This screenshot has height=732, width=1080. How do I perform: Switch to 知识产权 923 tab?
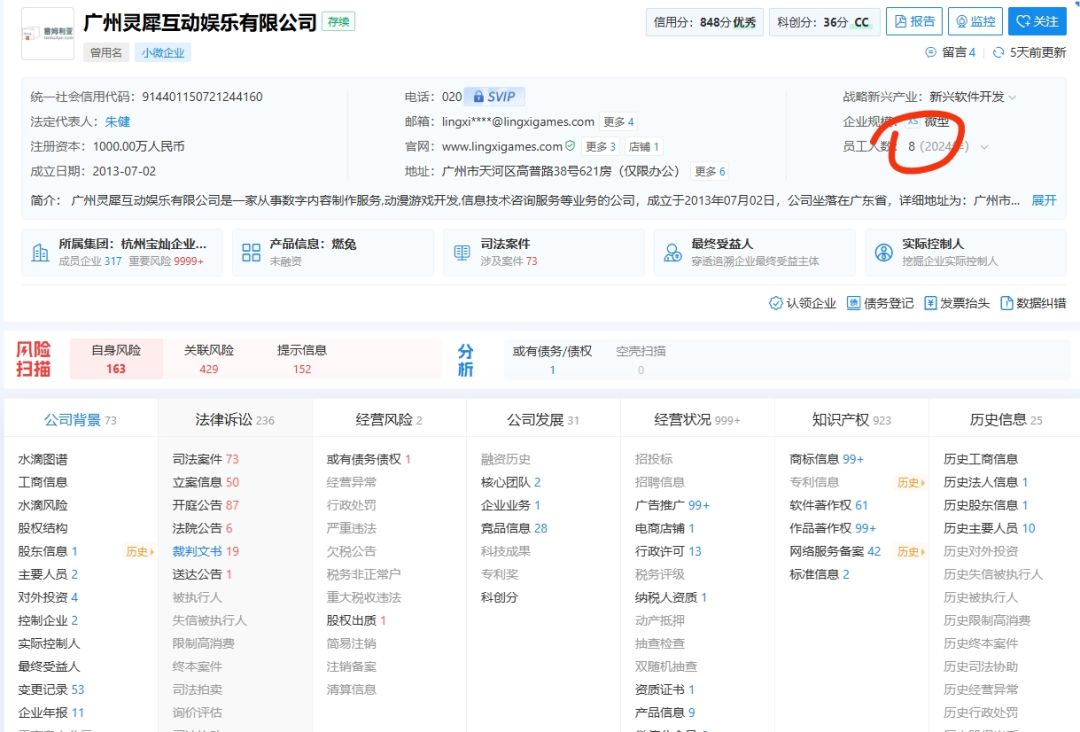[851, 419]
